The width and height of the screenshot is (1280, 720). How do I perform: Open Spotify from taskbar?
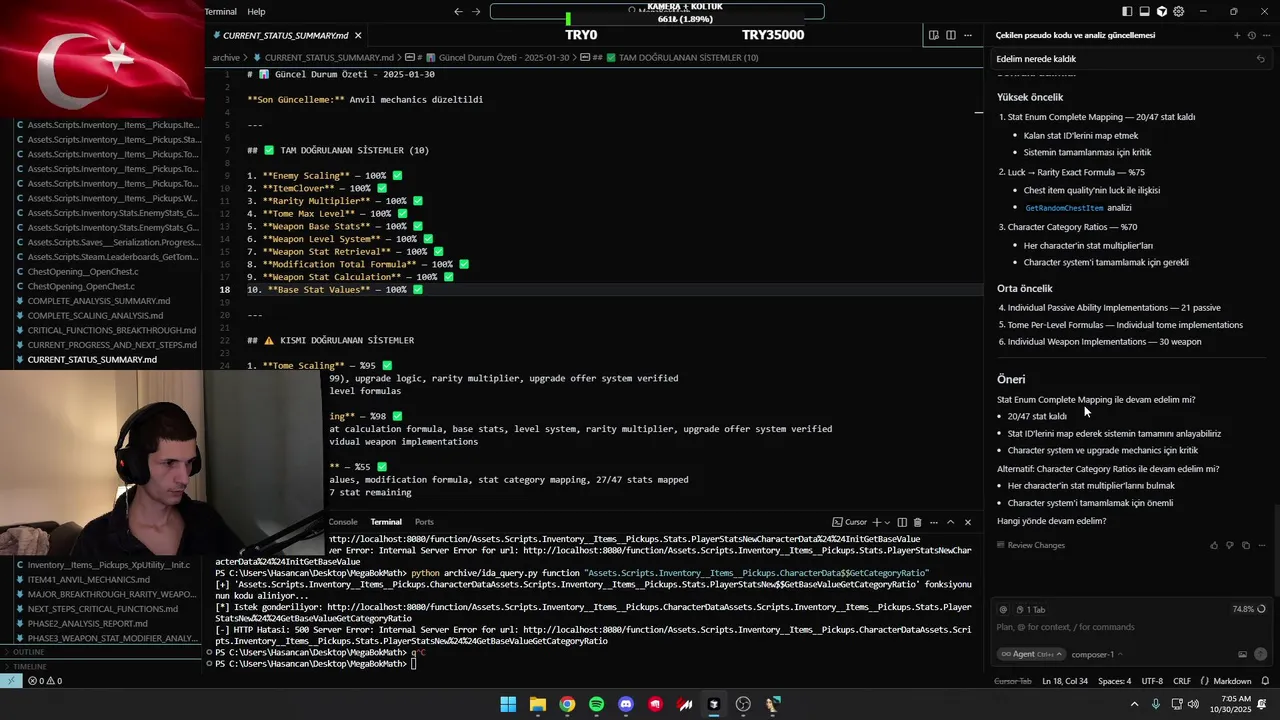pos(596,704)
